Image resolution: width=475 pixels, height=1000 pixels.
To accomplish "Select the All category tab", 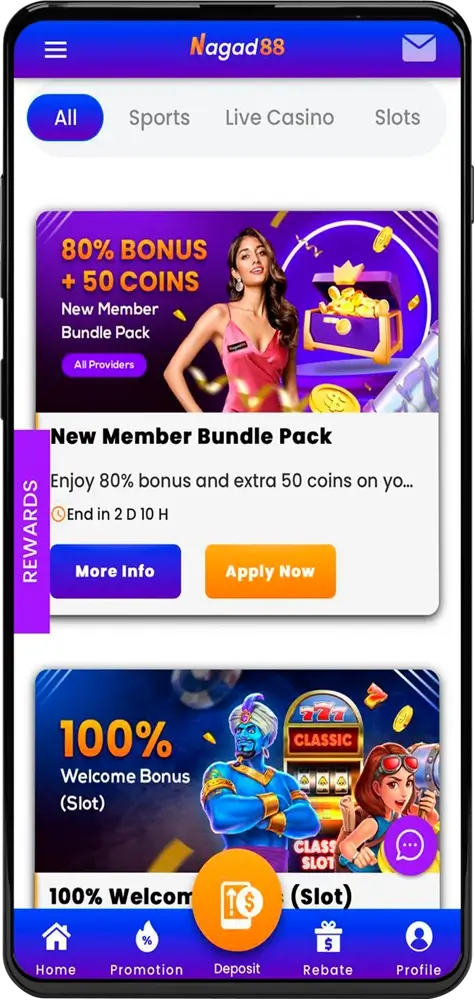I will tap(65, 117).
